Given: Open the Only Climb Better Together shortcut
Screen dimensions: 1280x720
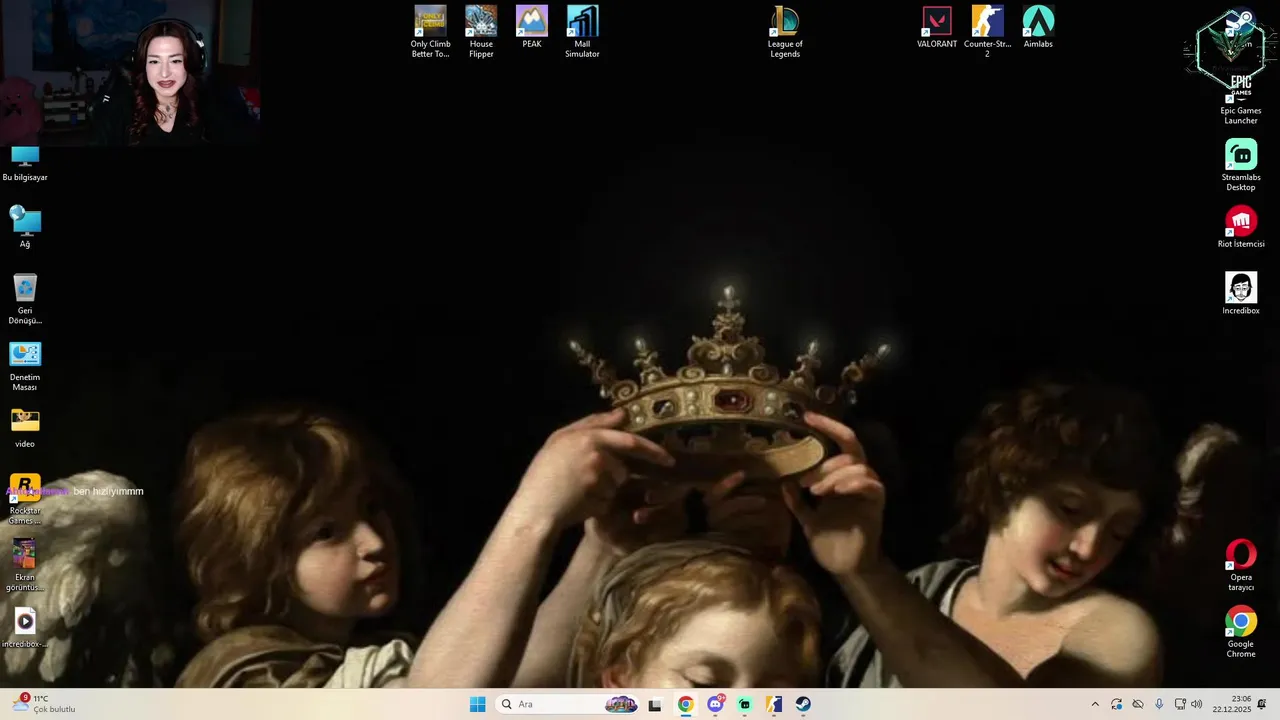Looking at the screenshot, I should pos(430,32).
